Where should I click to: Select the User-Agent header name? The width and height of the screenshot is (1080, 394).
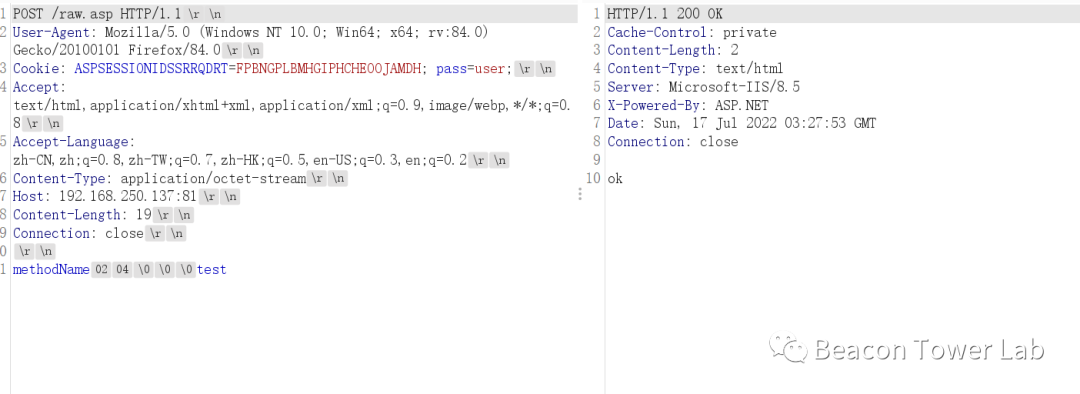(x=51, y=32)
